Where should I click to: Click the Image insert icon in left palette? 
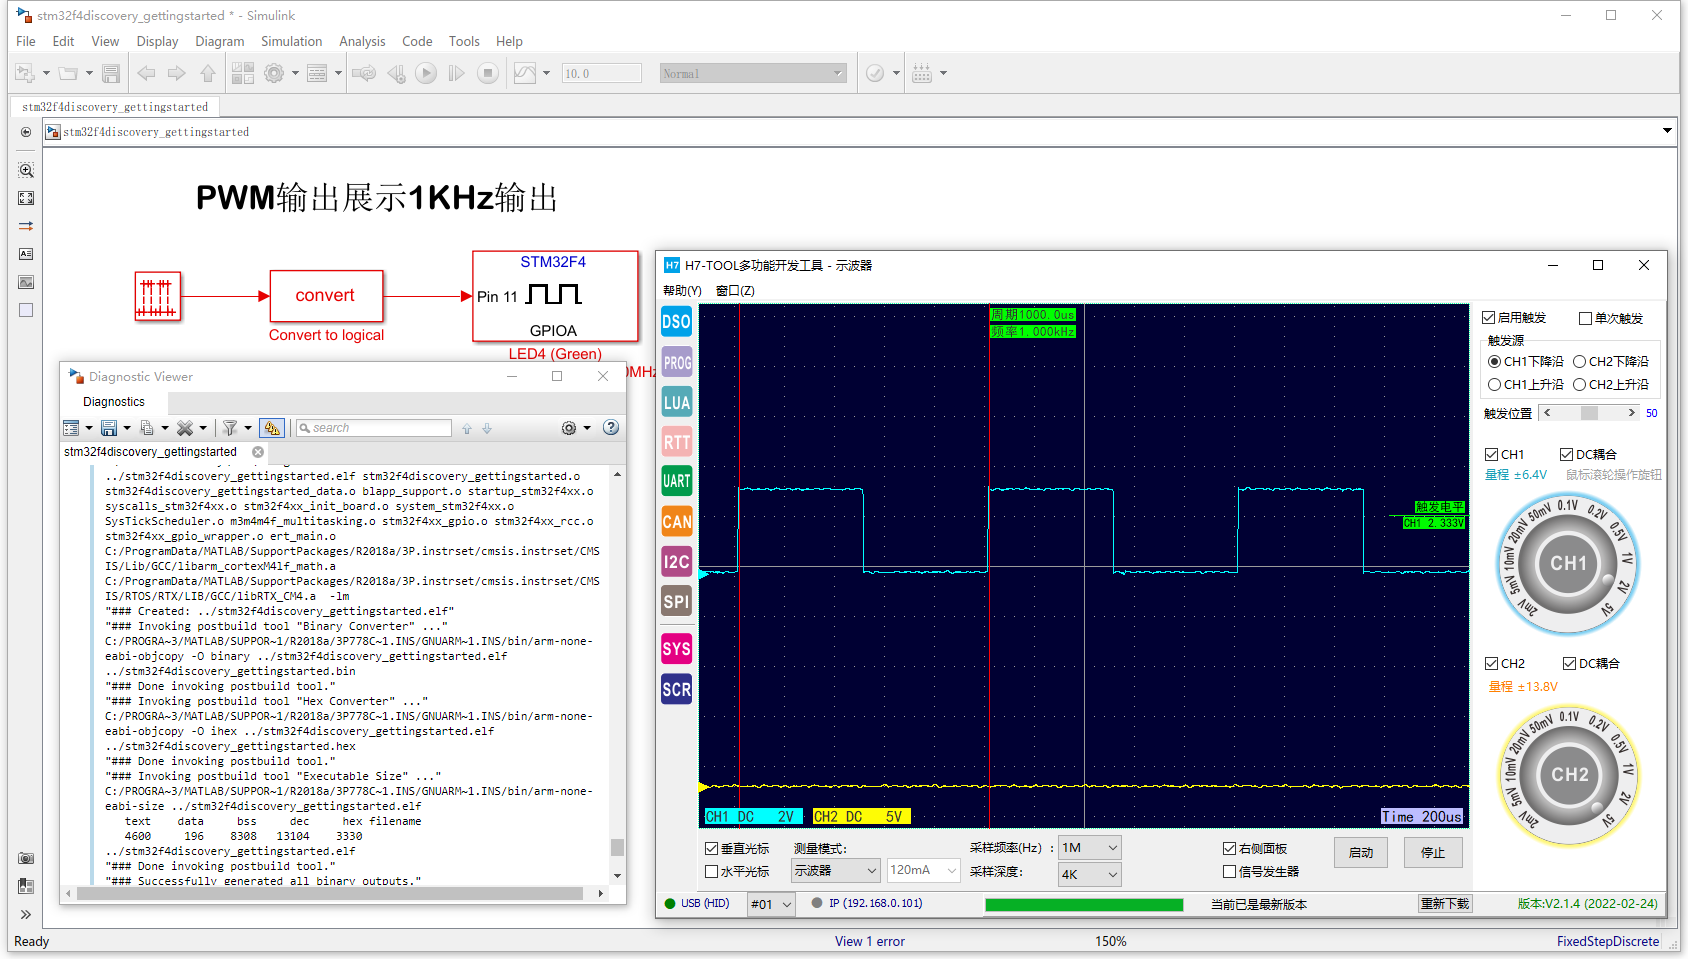point(26,282)
